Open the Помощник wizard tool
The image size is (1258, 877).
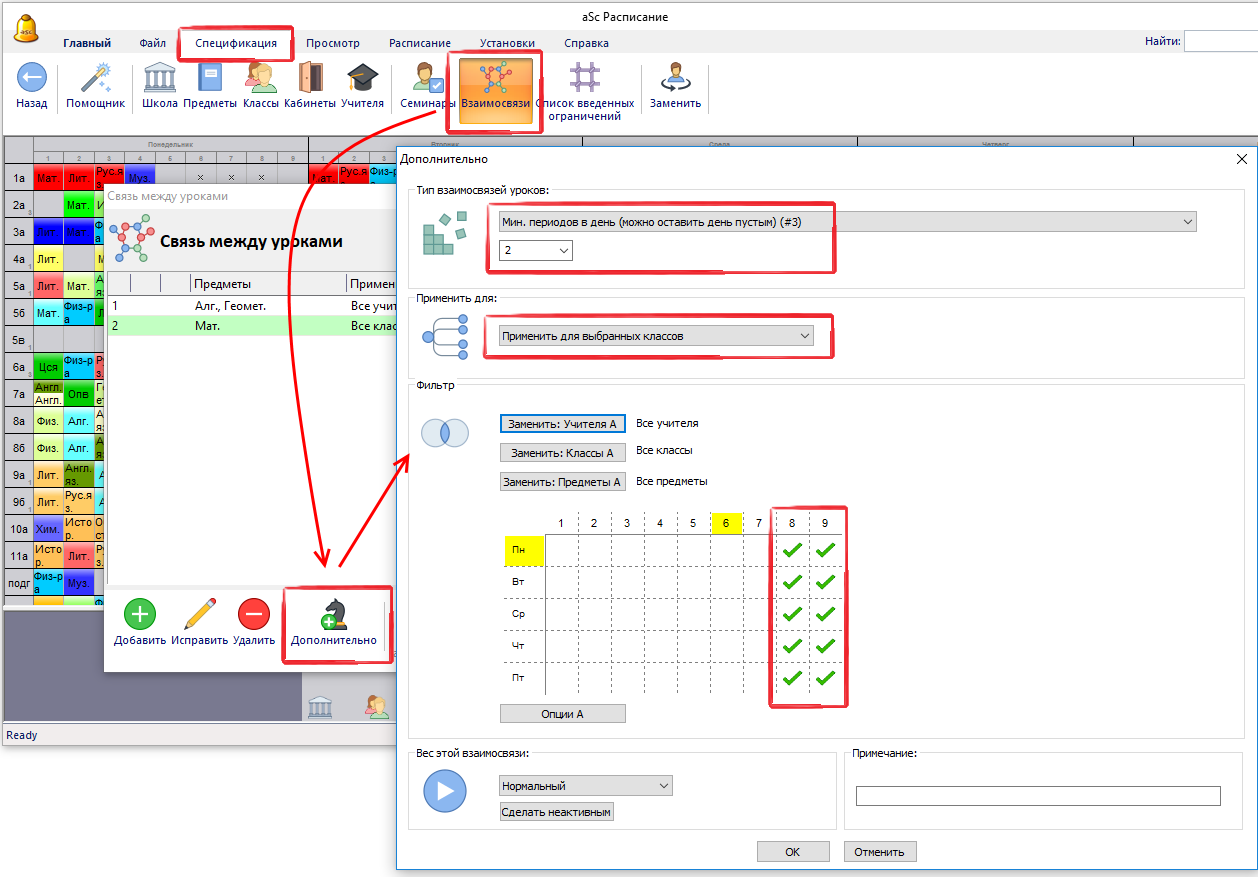[95, 79]
